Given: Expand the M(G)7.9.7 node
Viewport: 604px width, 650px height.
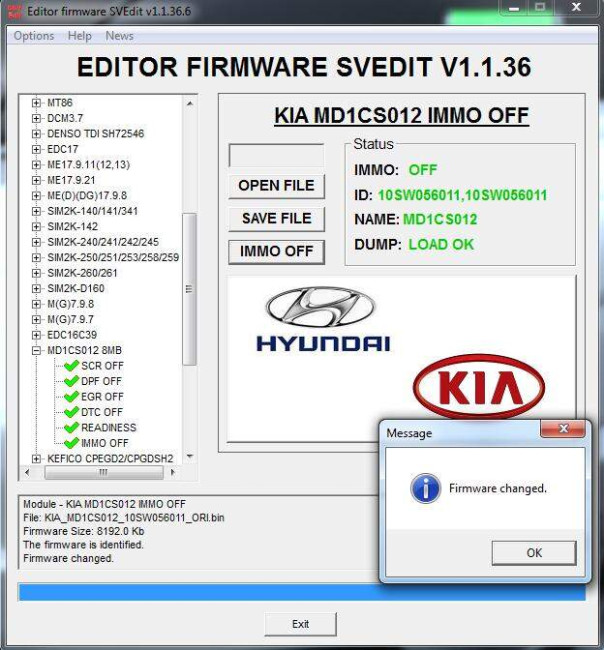Looking at the screenshot, I should tap(36, 319).
